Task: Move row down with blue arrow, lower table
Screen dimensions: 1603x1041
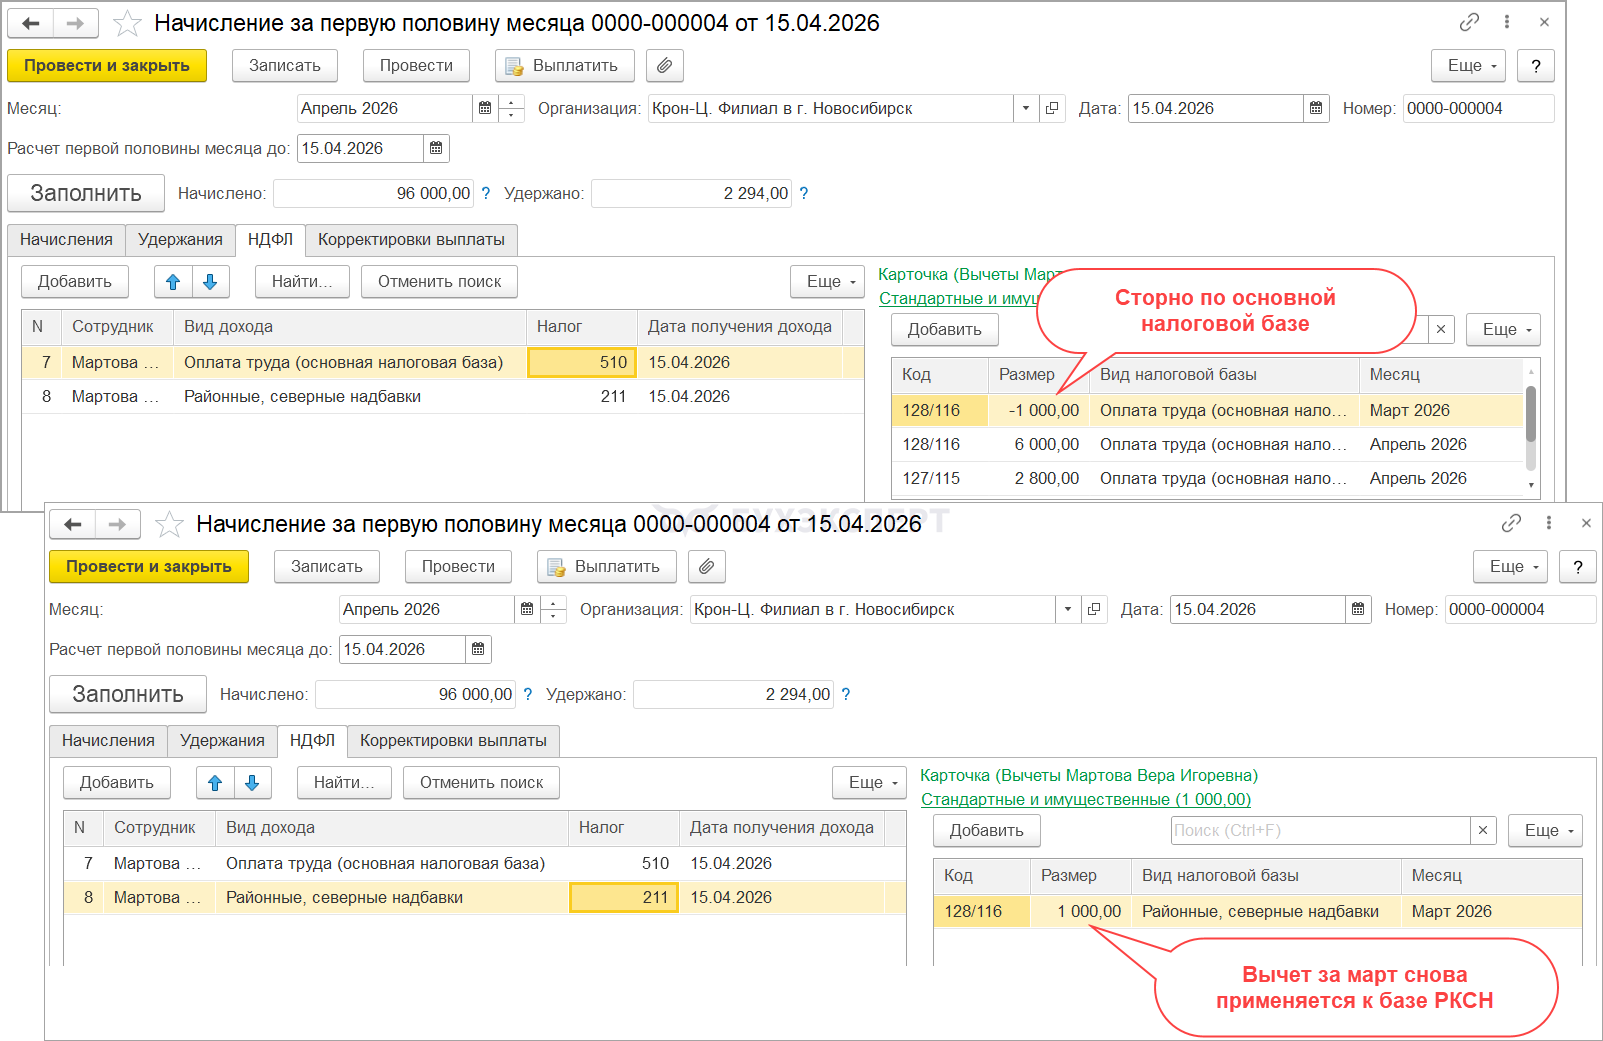Action: (x=252, y=783)
